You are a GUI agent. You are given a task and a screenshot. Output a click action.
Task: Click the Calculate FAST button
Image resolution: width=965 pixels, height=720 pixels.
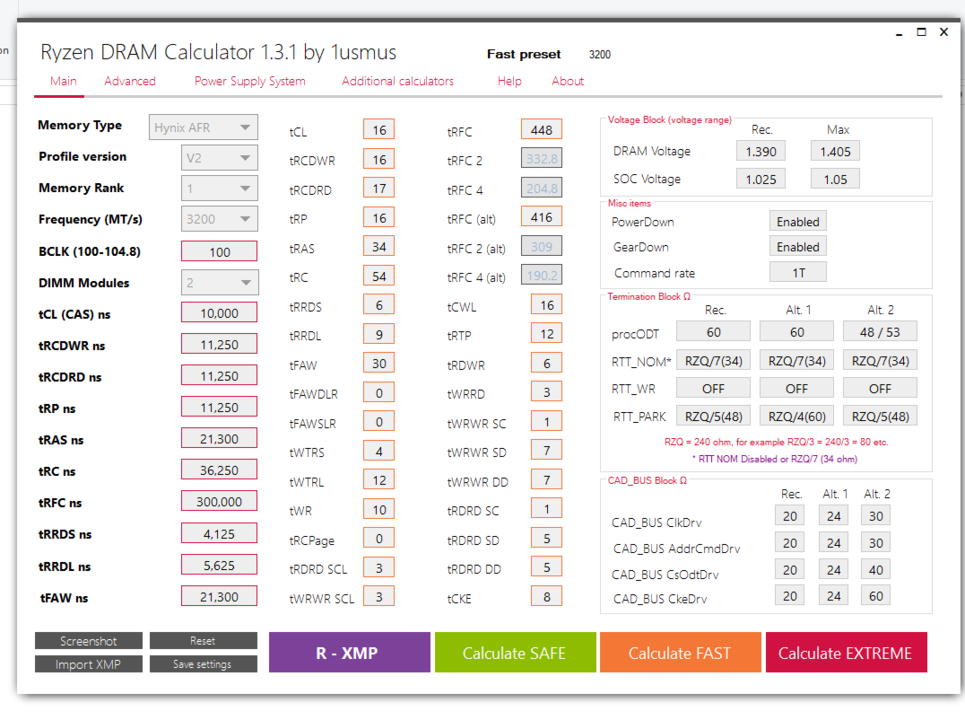(680, 652)
